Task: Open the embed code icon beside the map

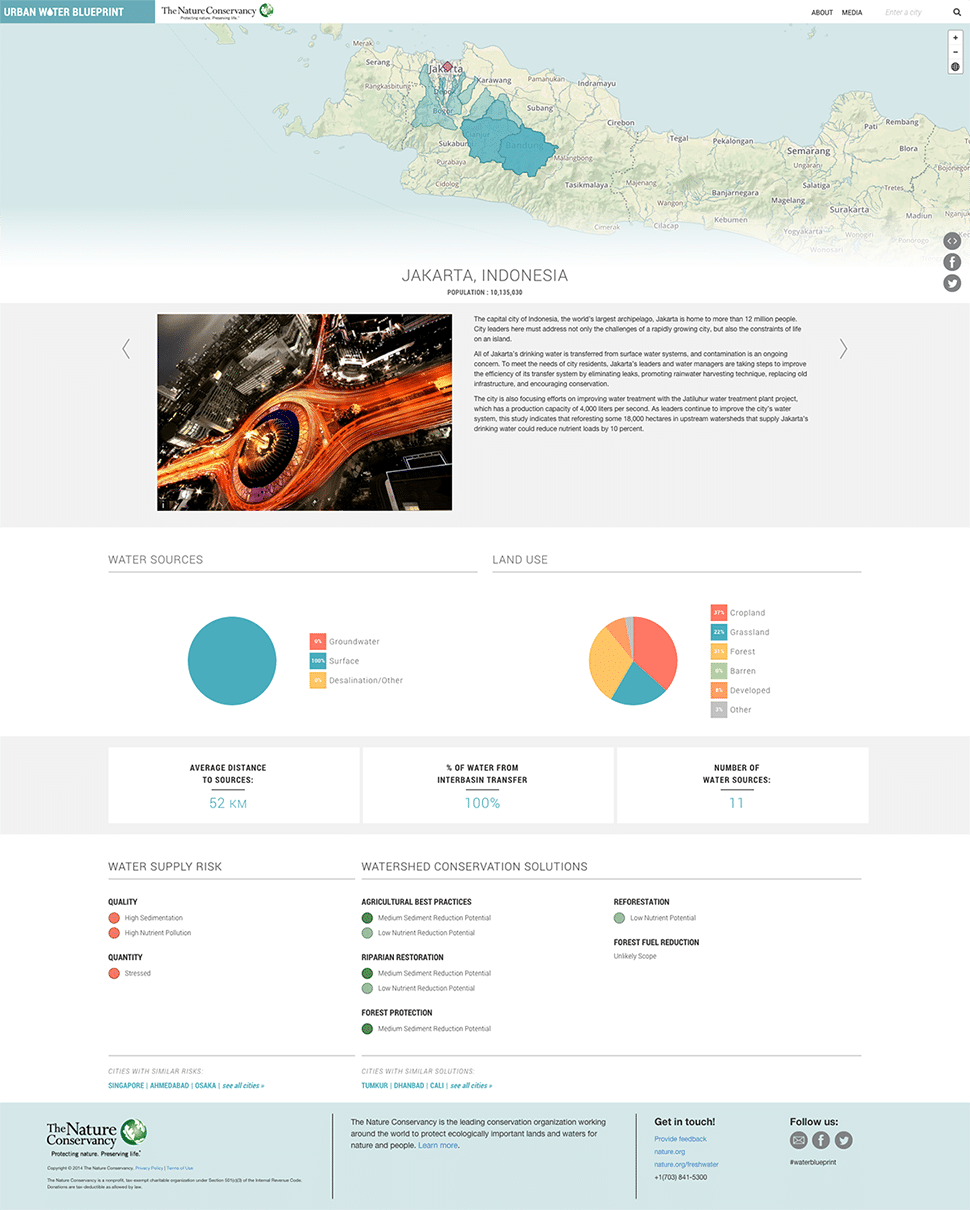Action: point(952,241)
